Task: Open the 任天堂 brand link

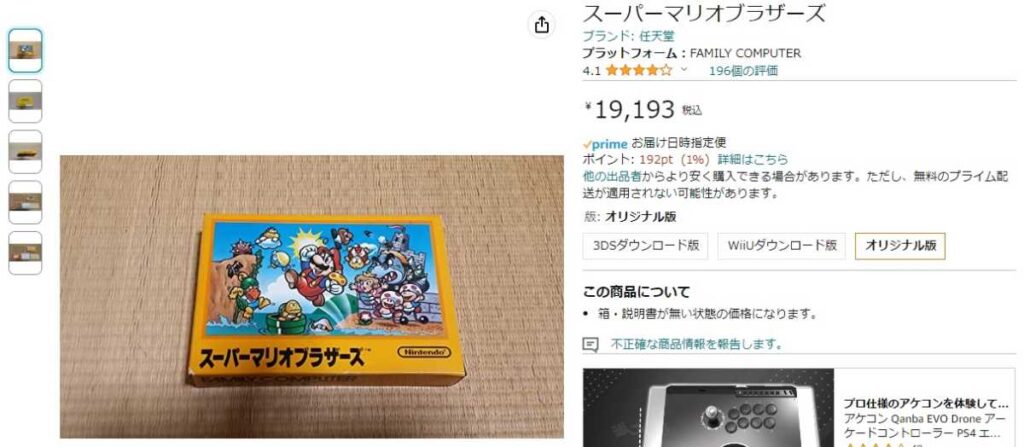Action: tap(657, 36)
